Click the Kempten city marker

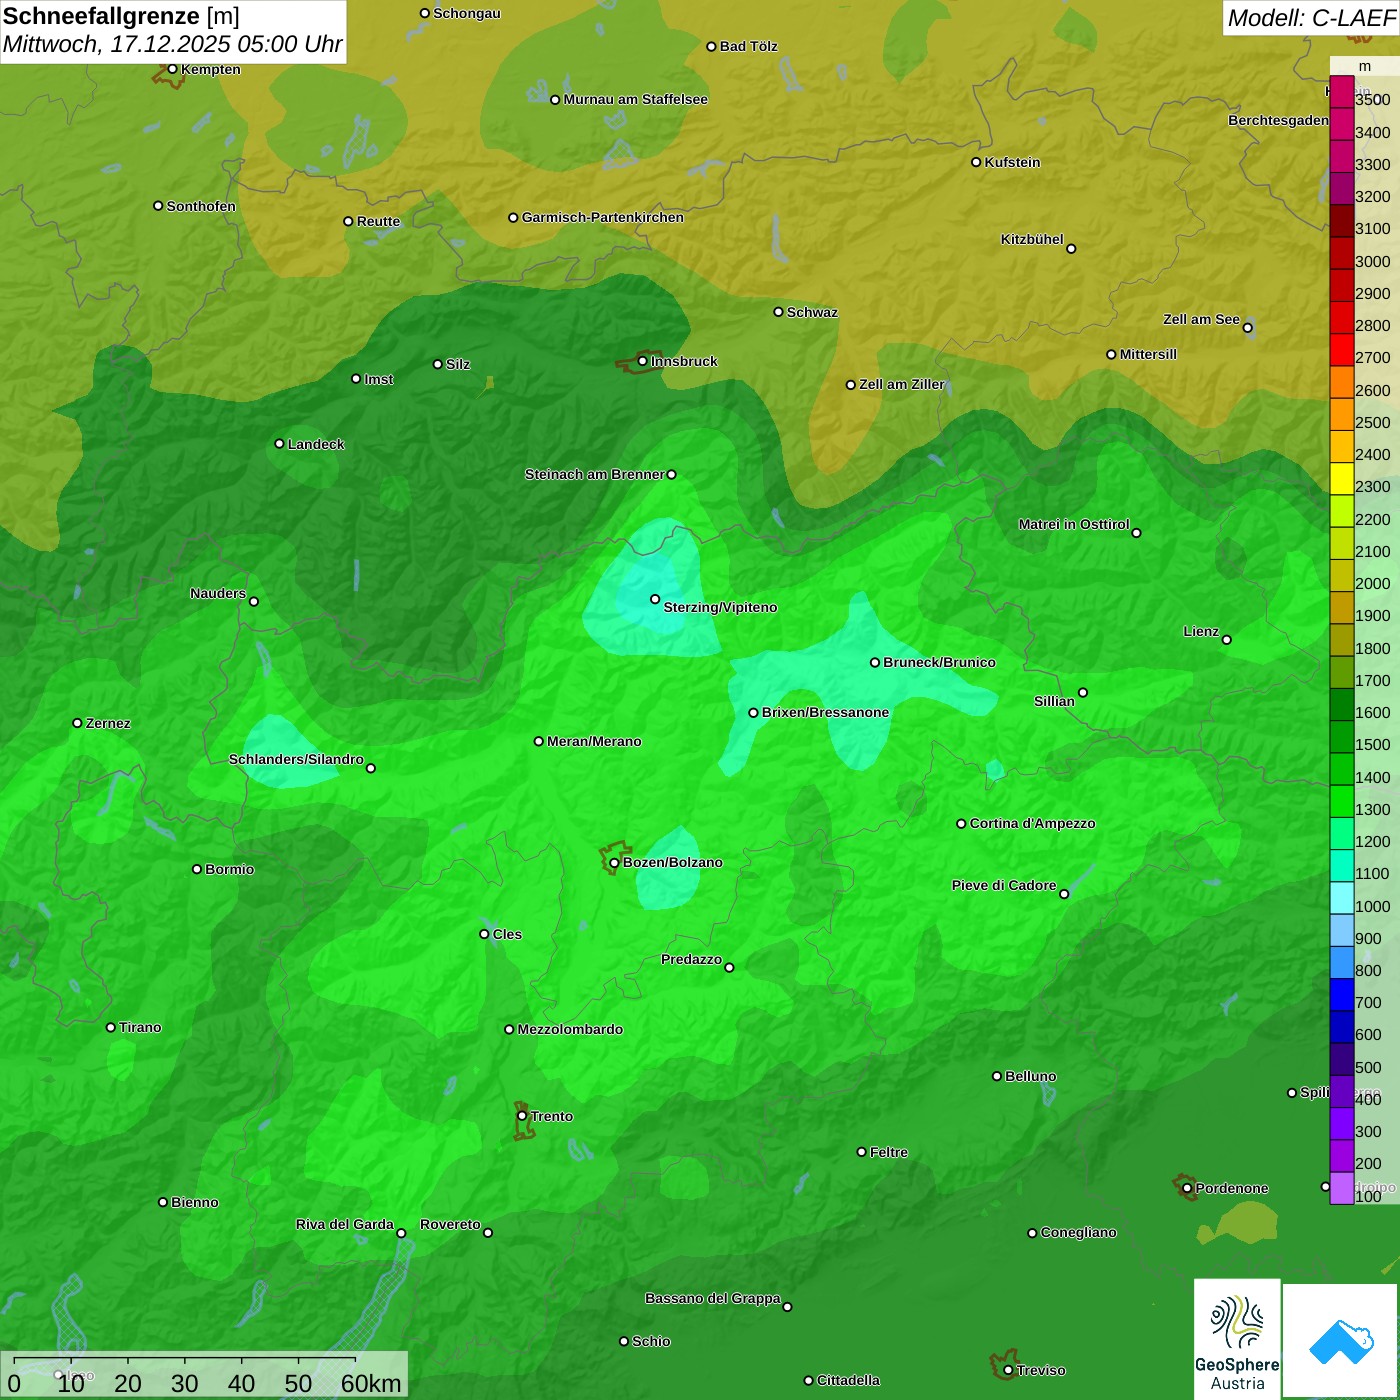(172, 69)
